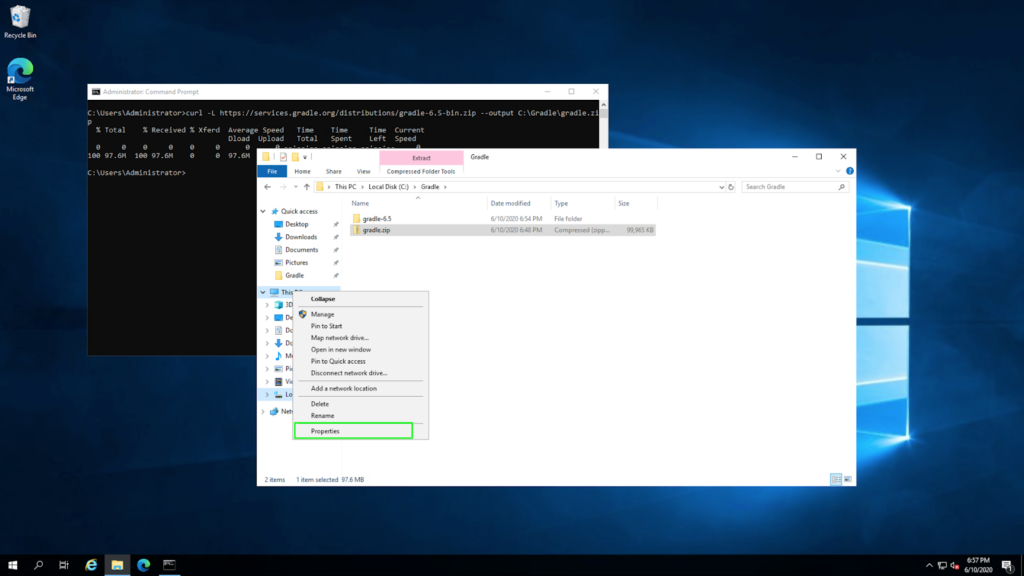Select Map network drive option
Viewport: 1024px width, 576px height.
tap(339, 338)
